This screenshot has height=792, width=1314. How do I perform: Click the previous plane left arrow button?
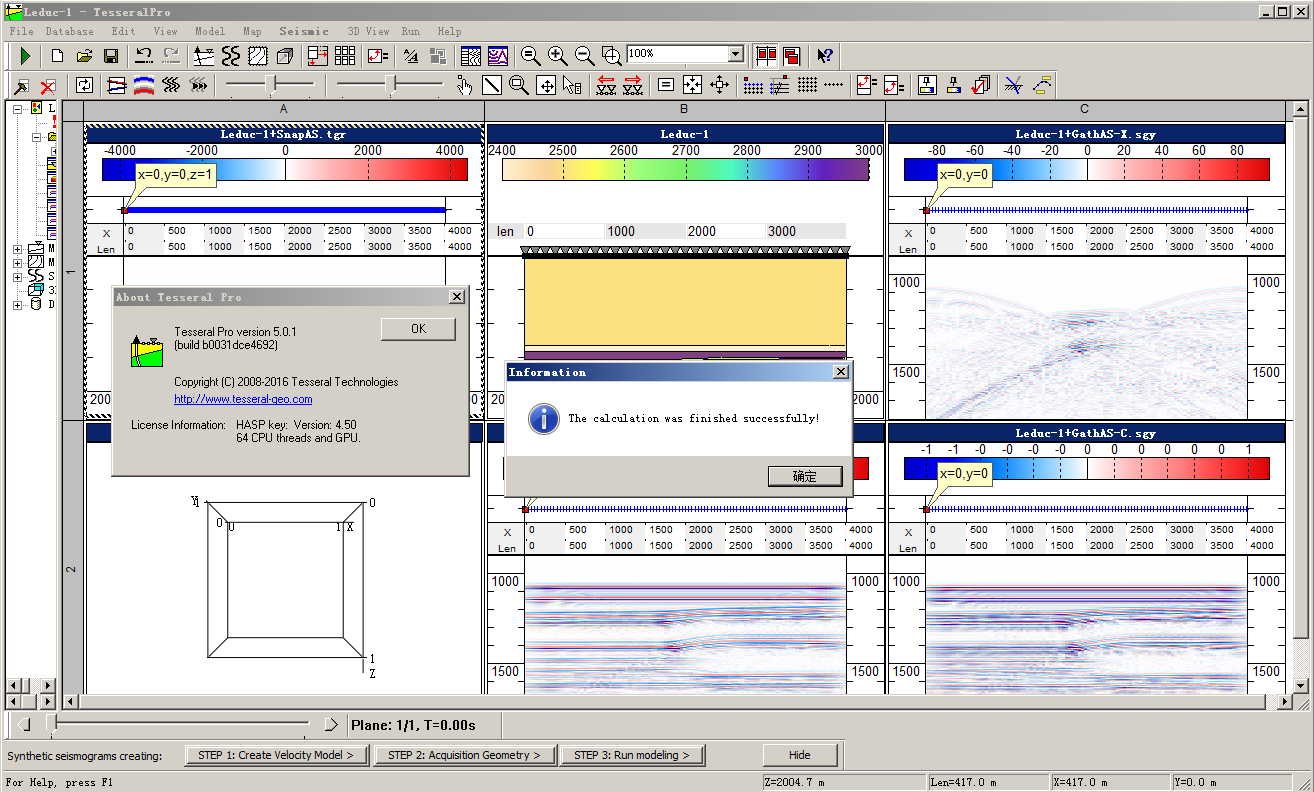click(x=24, y=724)
